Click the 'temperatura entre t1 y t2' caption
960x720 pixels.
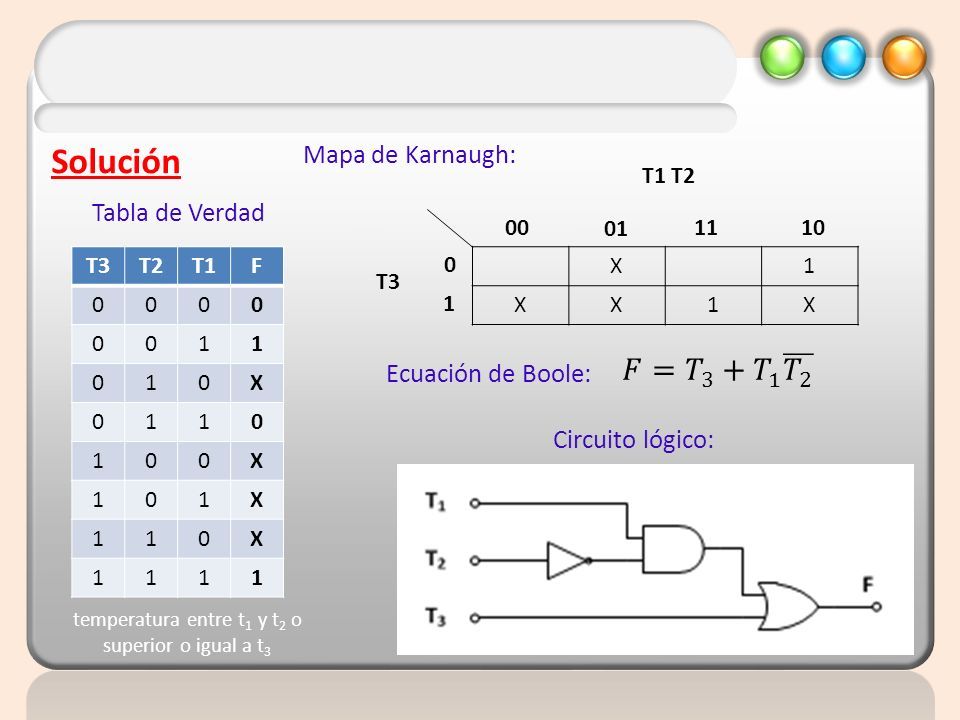[187, 633]
